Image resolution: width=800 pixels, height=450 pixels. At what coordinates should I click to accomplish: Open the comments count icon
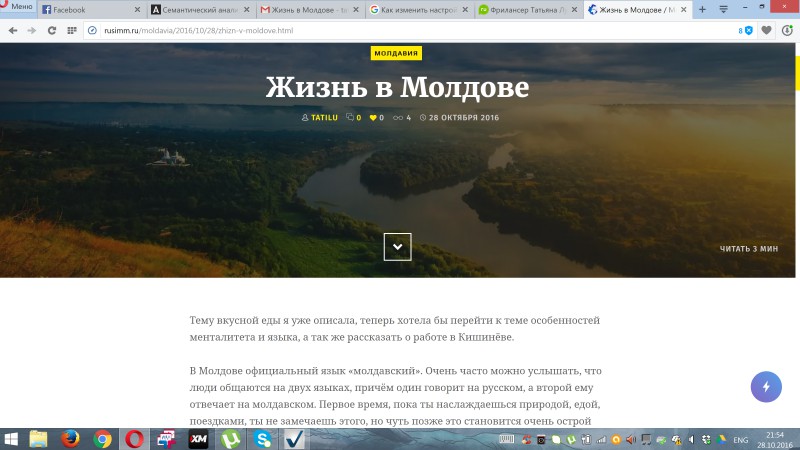349,117
